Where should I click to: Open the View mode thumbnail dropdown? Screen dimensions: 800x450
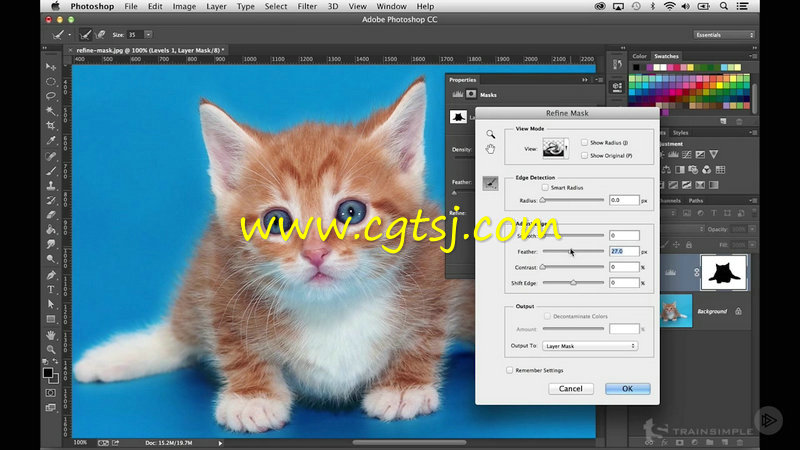click(x=556, y=148)
